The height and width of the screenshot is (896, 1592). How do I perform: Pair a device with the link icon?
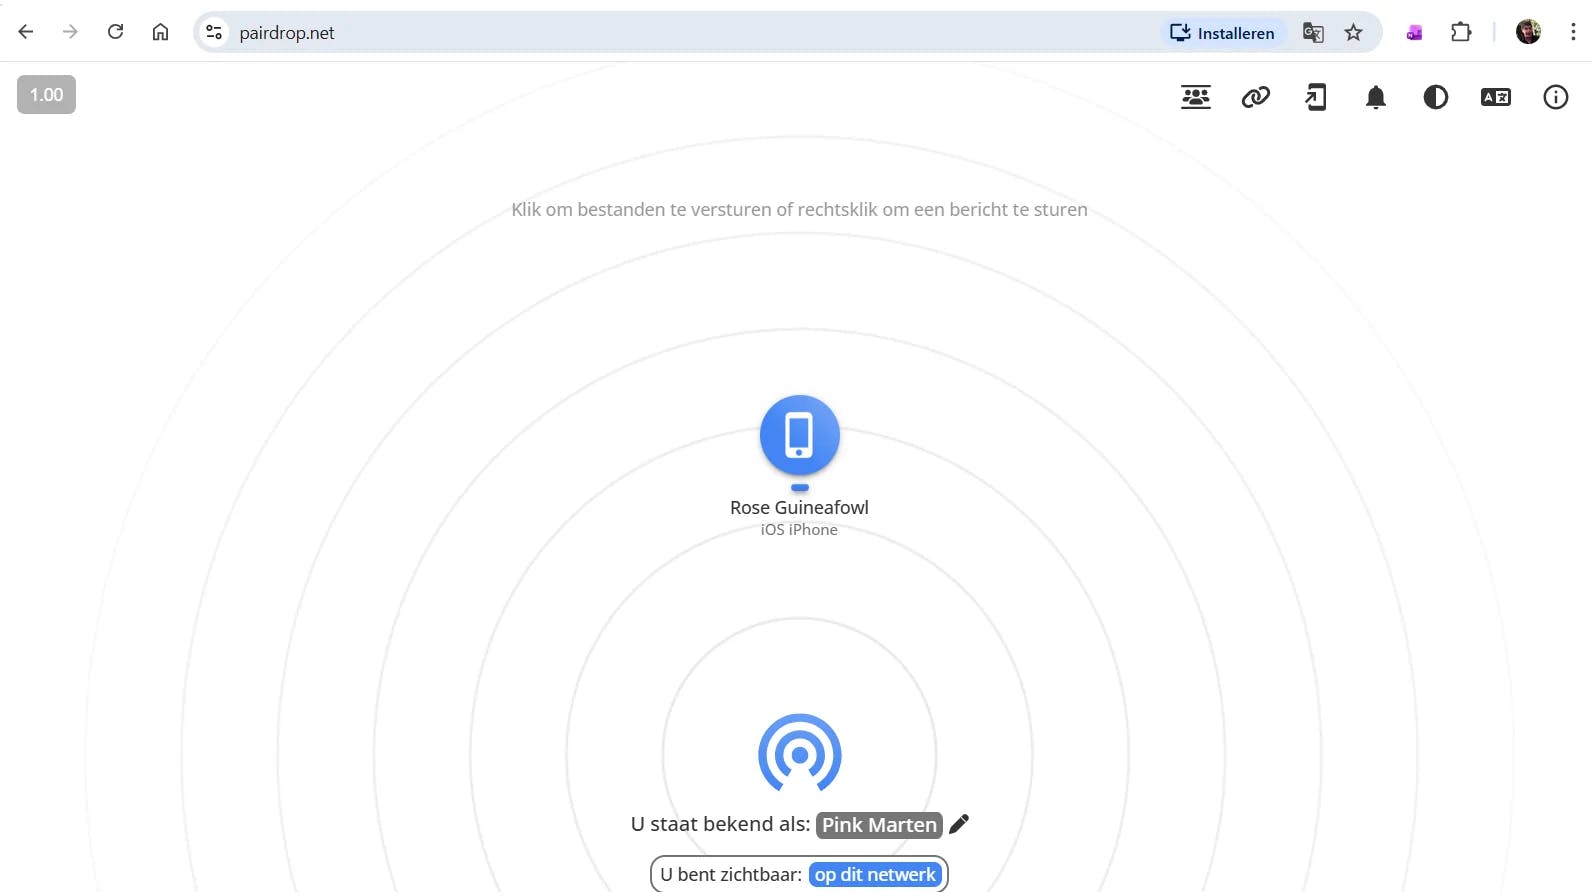tap(1256, 97)
